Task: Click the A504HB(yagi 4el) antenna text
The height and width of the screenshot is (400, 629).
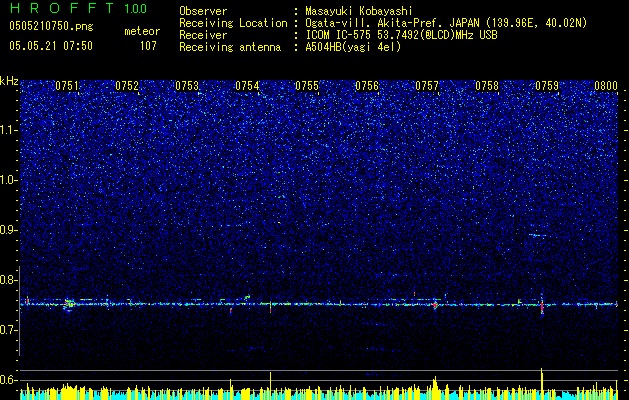Action: [x=353, y=47]
